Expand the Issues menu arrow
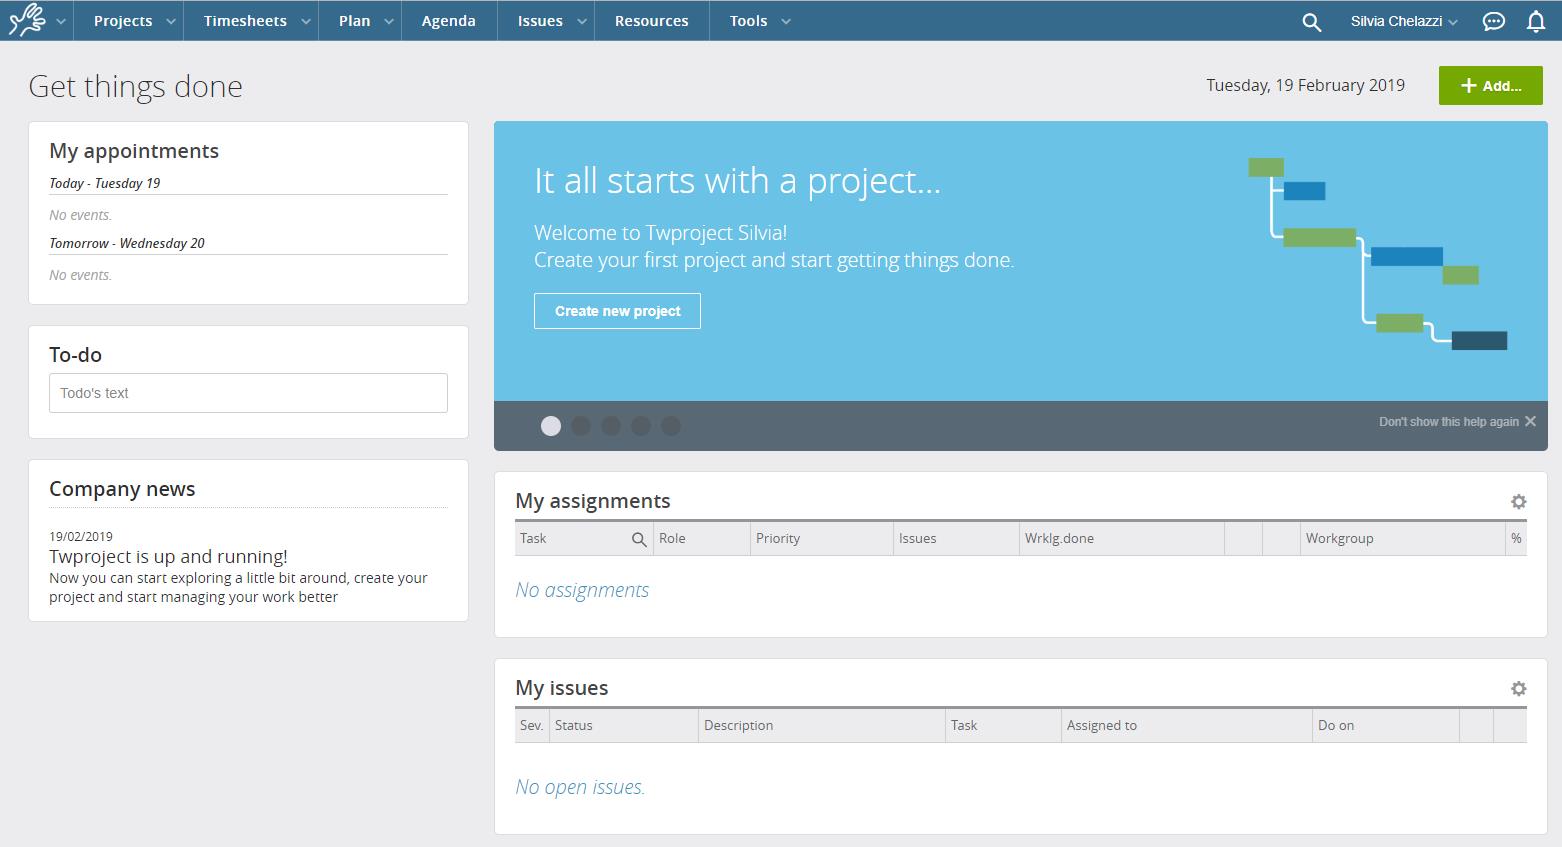Viewport: 1562px width, 847px height. [581, 21]
